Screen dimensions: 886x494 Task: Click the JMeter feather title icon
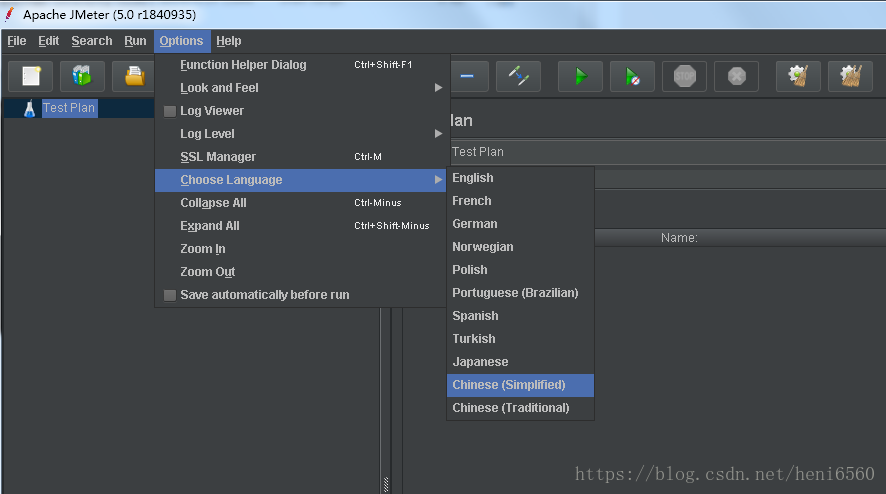coord(9,14)
